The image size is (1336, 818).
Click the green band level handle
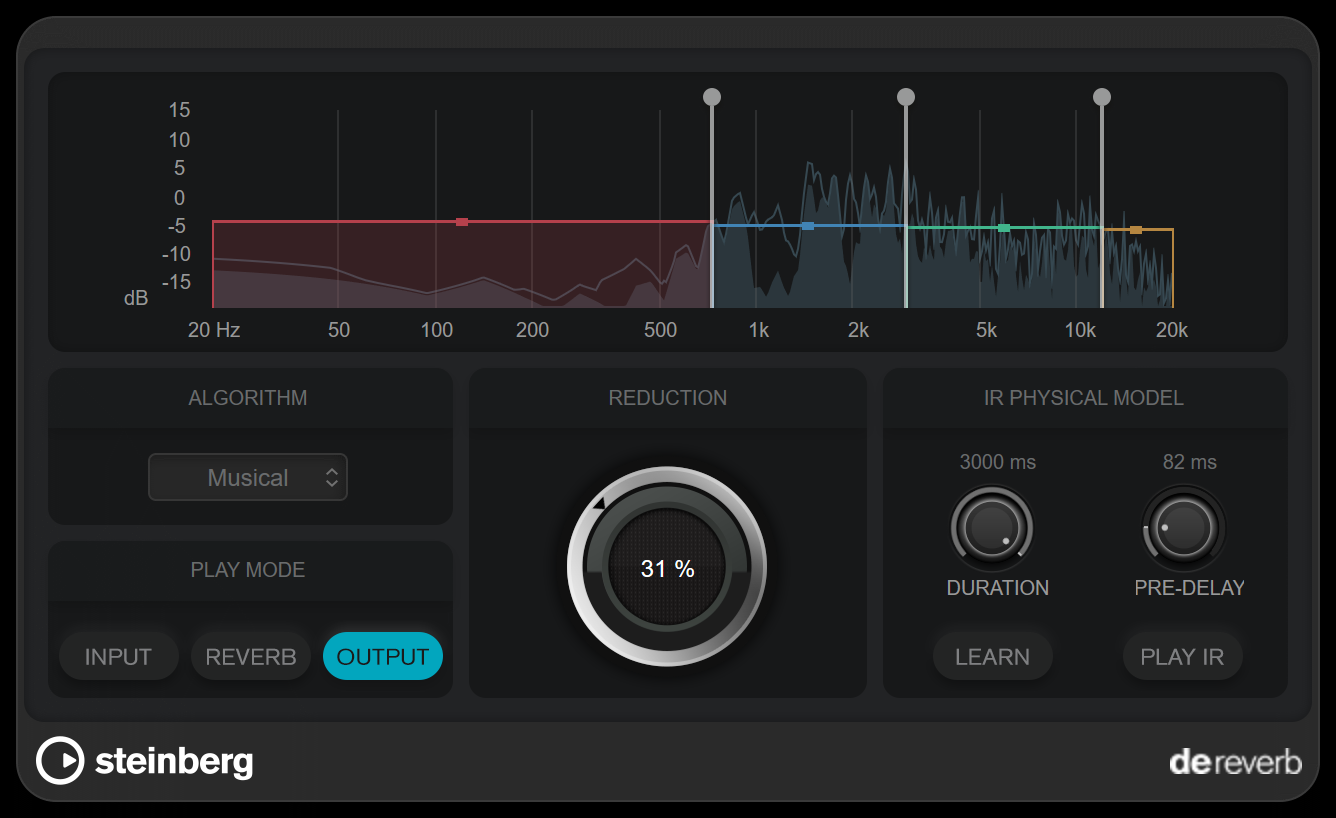coord(1004,228)
